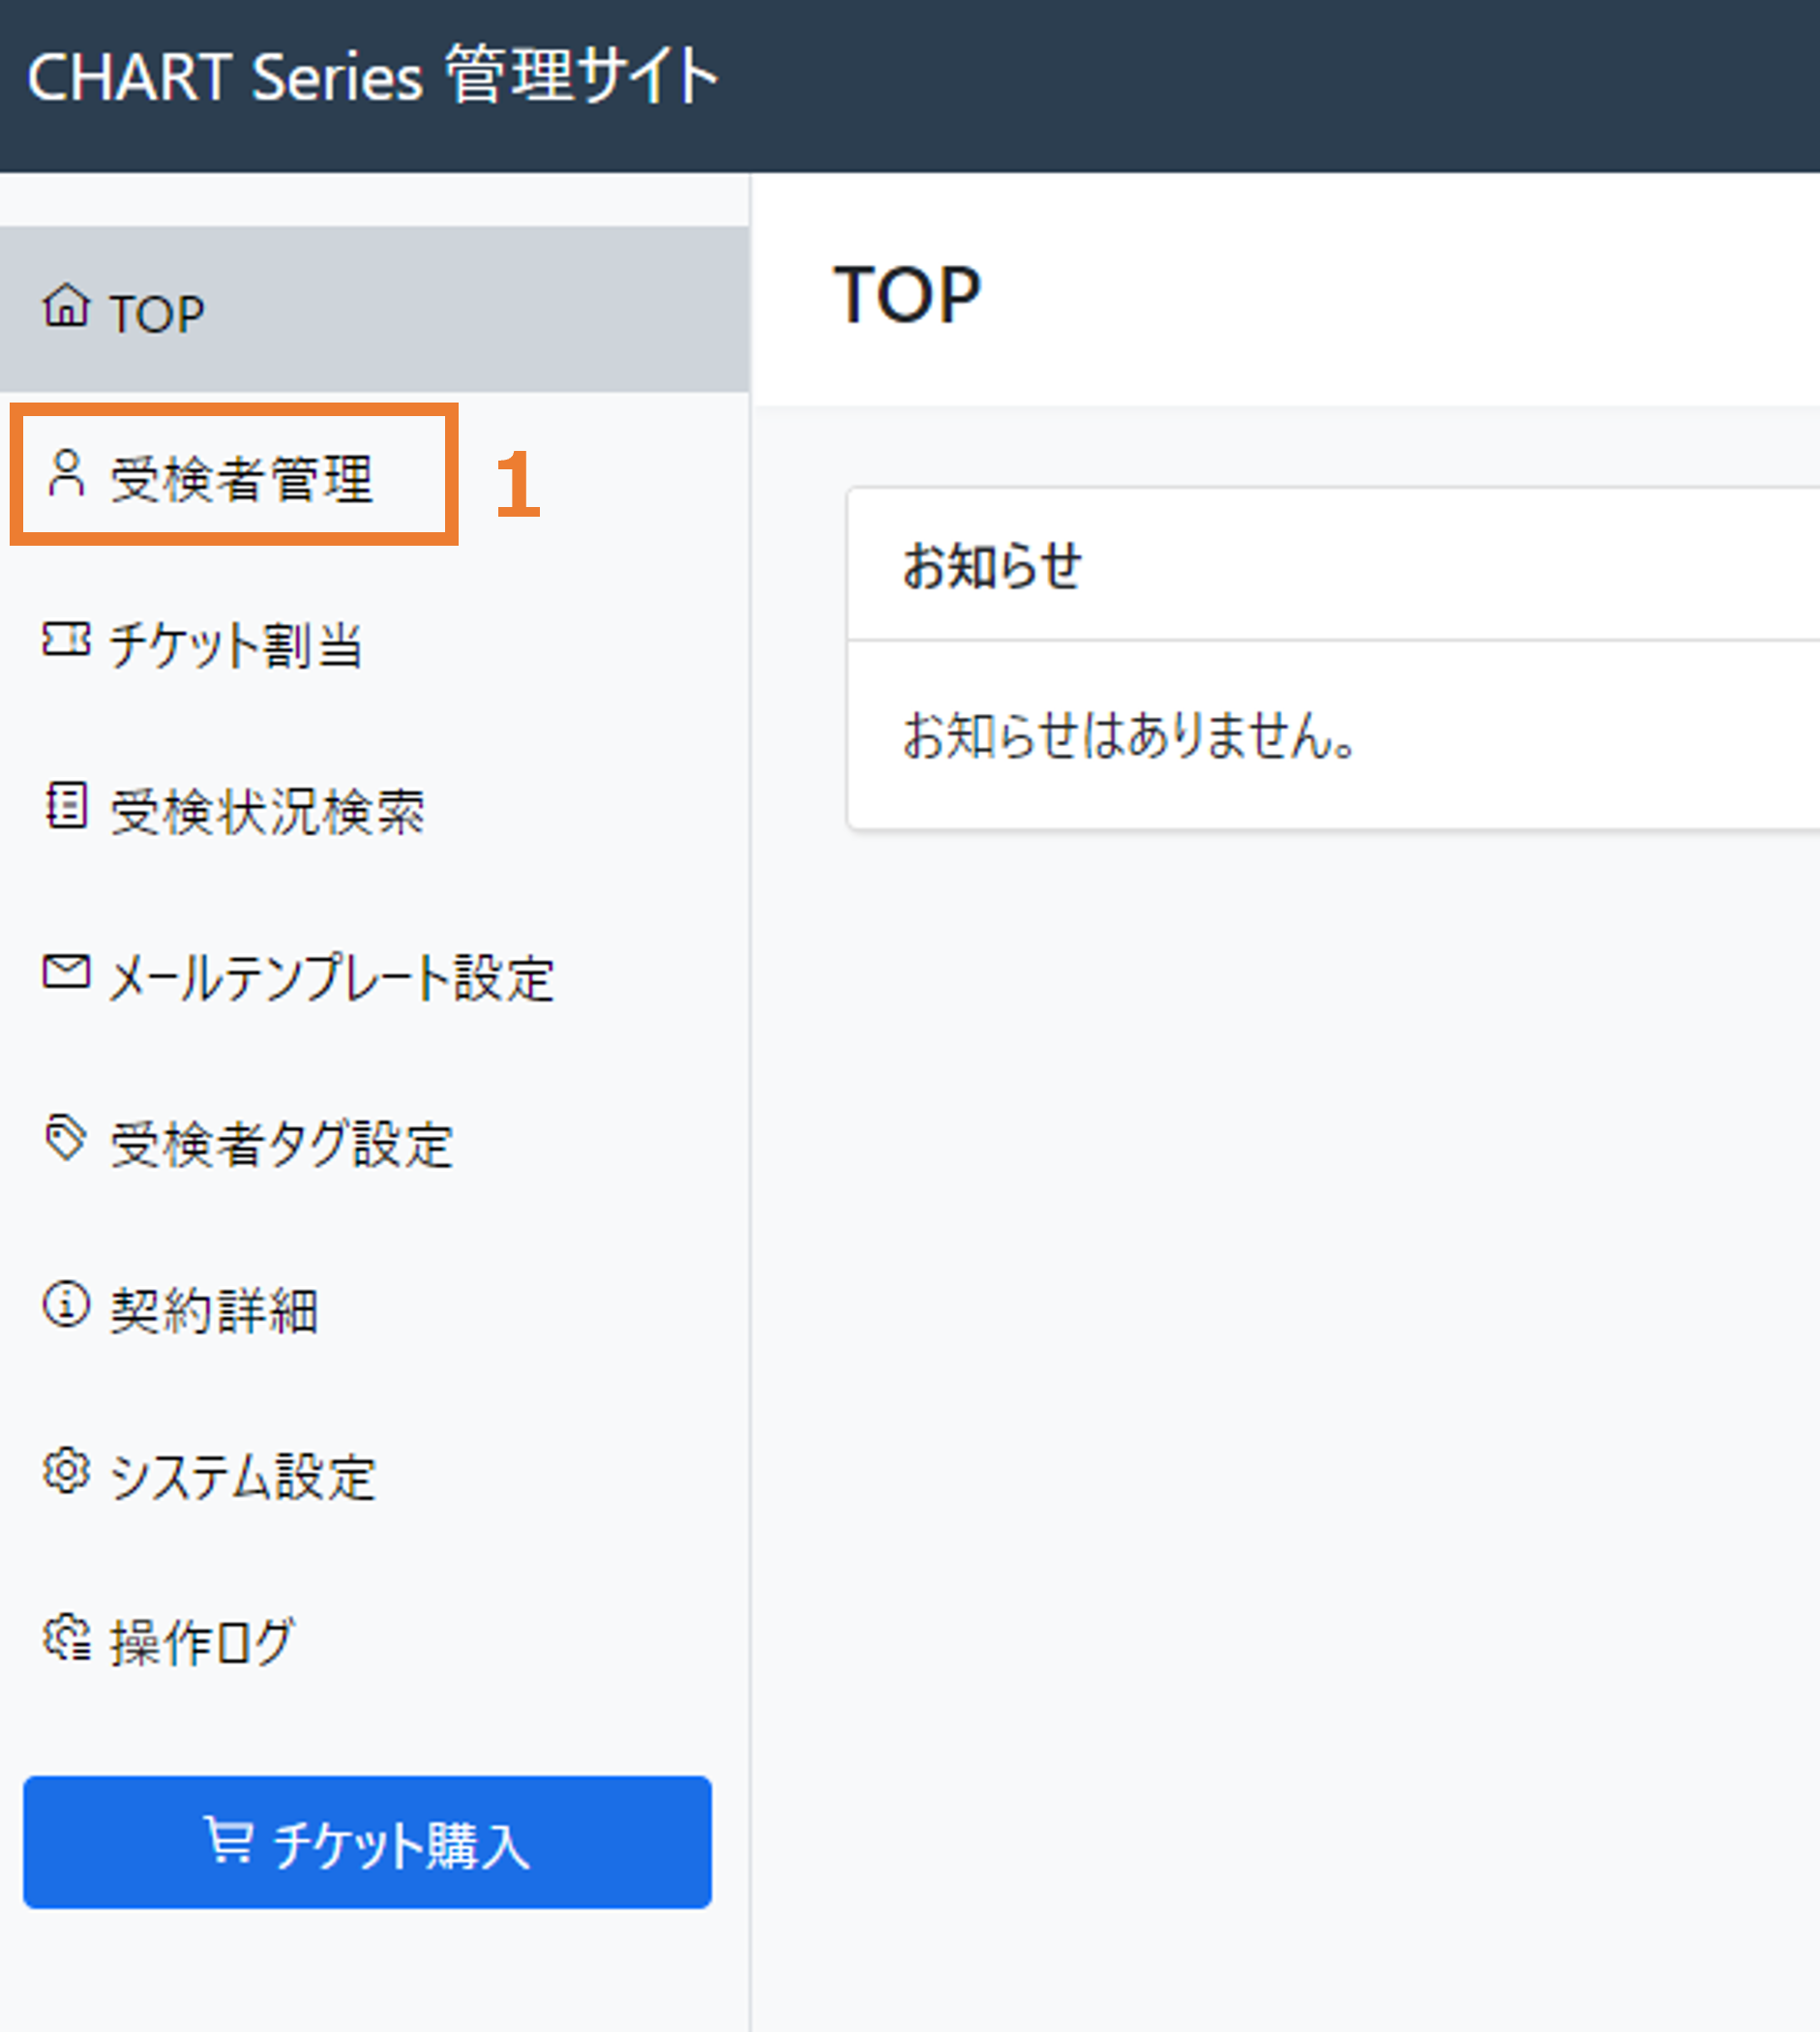
Task: Click the notebook icon for 受検状況検索
Action: 66,805
